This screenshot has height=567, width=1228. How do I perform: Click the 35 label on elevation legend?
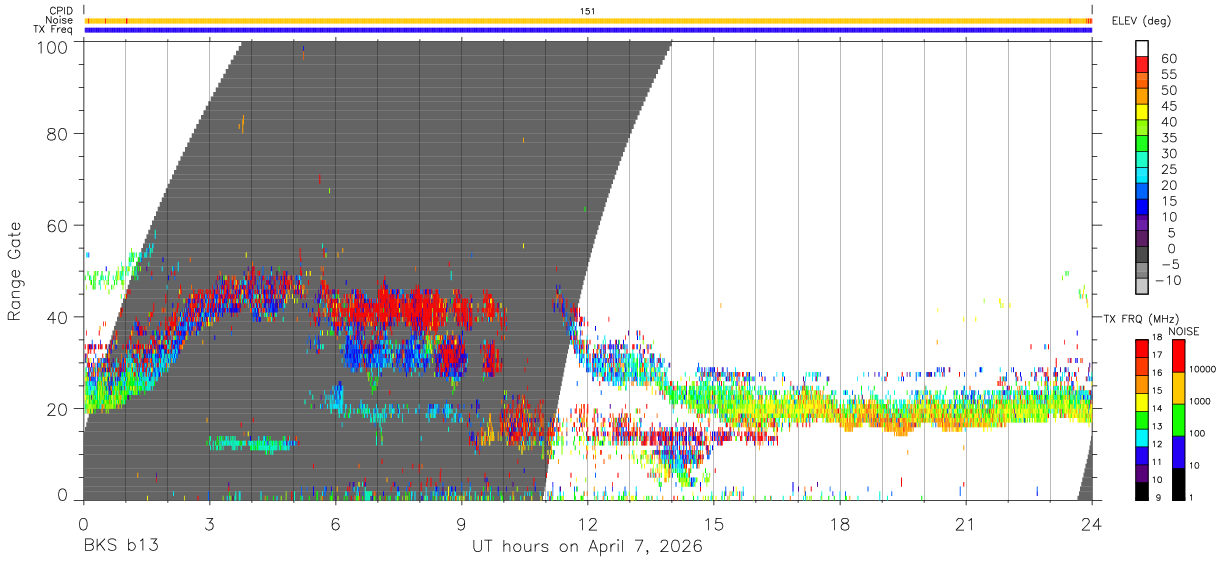point(1167,137)
